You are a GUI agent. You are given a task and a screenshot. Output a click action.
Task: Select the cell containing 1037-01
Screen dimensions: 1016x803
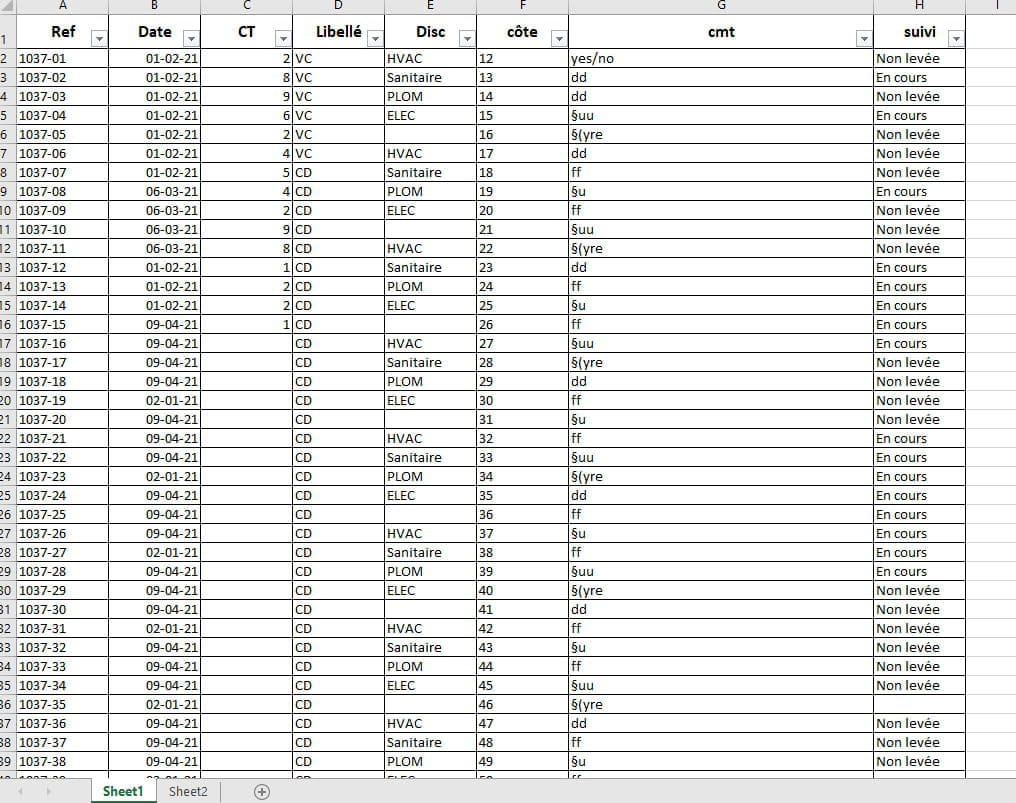(62, 58)
